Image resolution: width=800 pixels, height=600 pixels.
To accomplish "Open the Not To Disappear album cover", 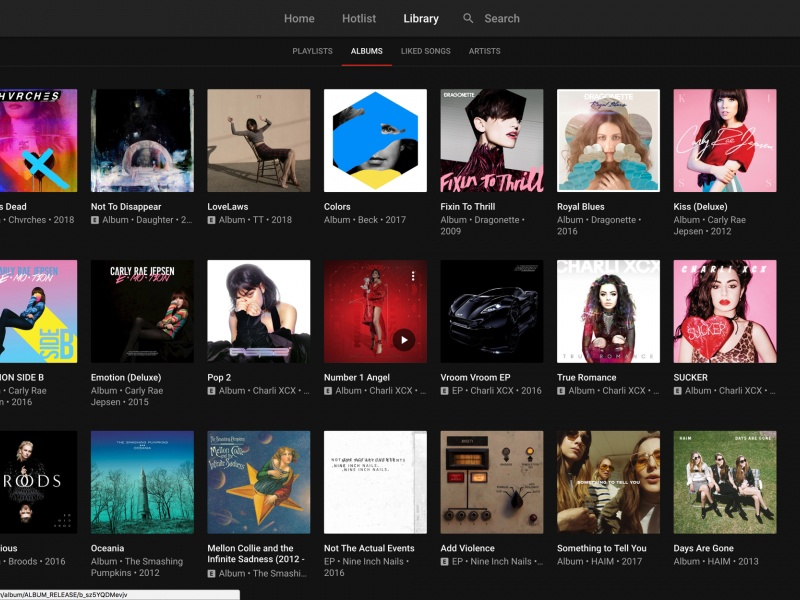I will coord(142,141).
